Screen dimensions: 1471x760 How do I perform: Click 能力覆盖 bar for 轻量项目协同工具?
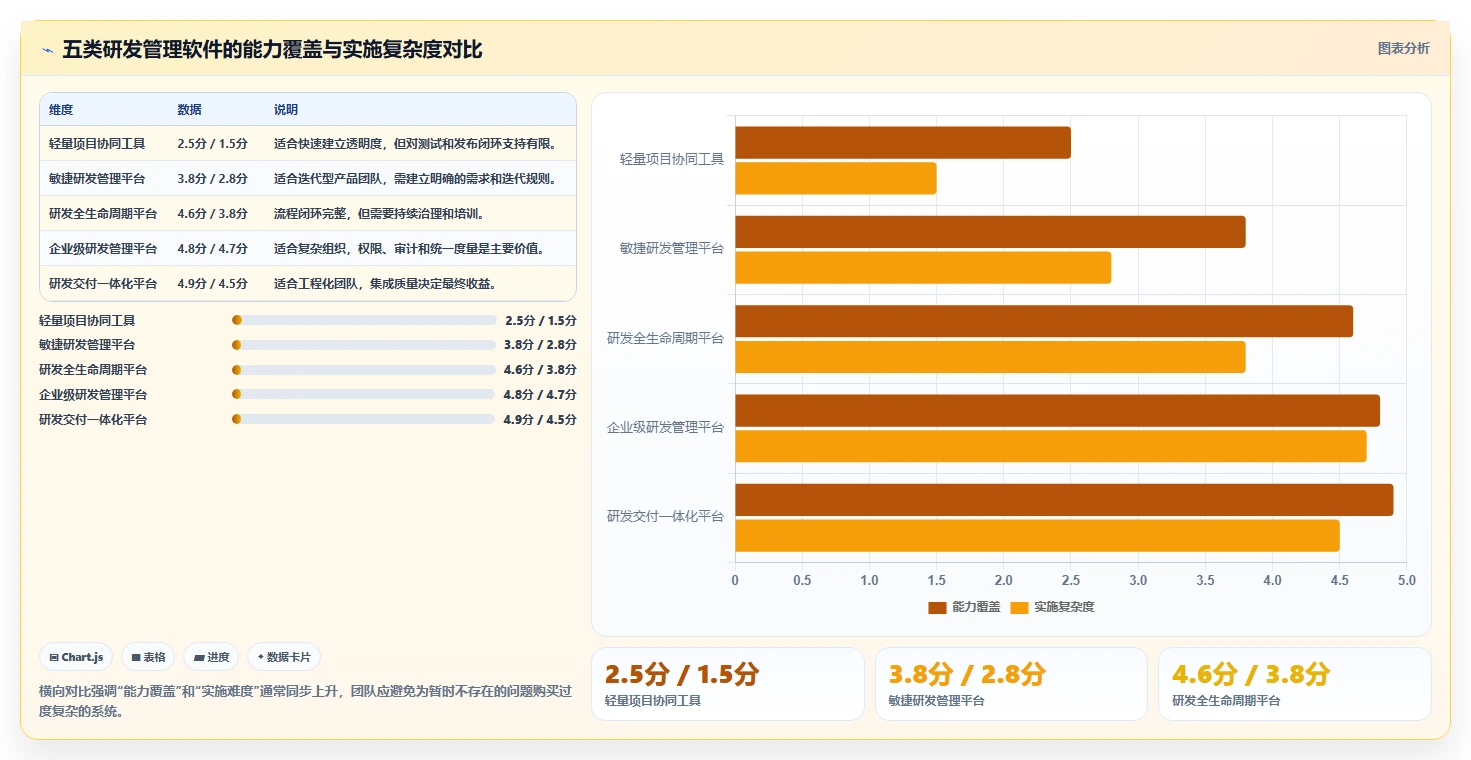click(903, 142)
